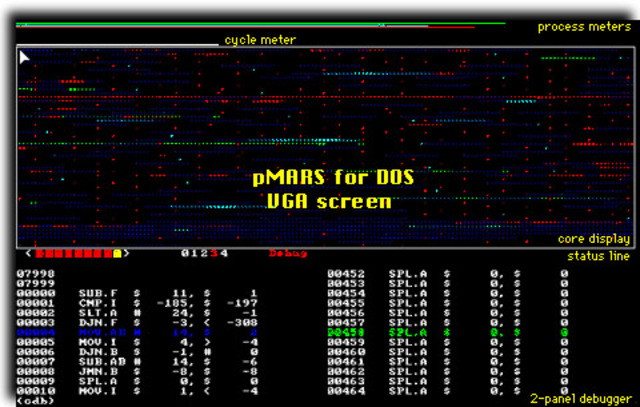Select the 00002 SLT.A instruction row
640x407 pixels.
click(137, 313)
